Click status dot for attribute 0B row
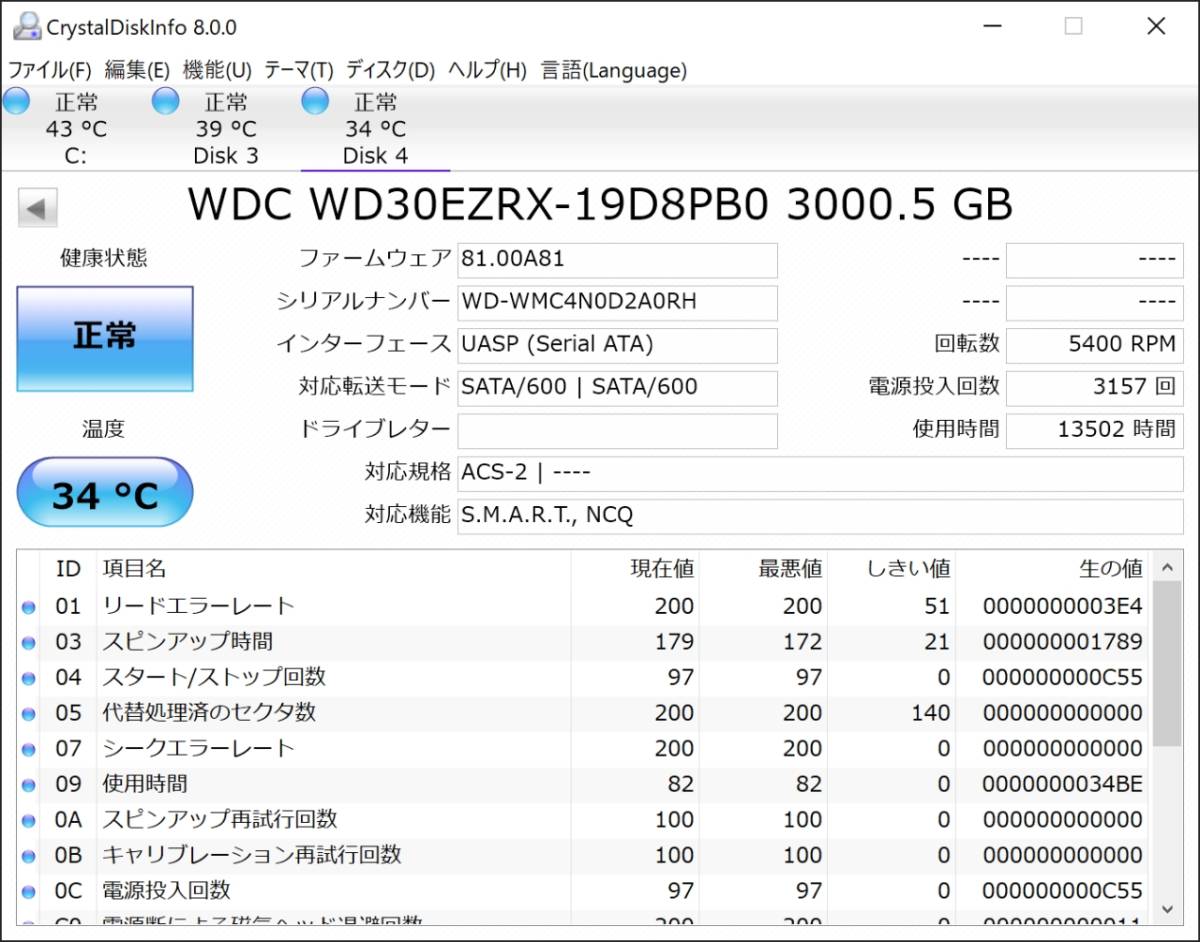The height and width of the screenshot is (942, 1200). click(28, 856)
